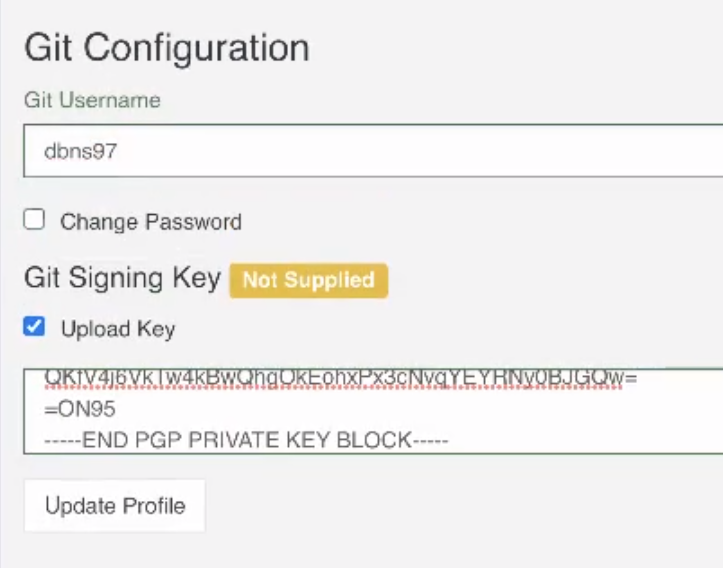Click the Git Configuration heading
The height and width of the screenshot is (568, 723).
(166, 48)
